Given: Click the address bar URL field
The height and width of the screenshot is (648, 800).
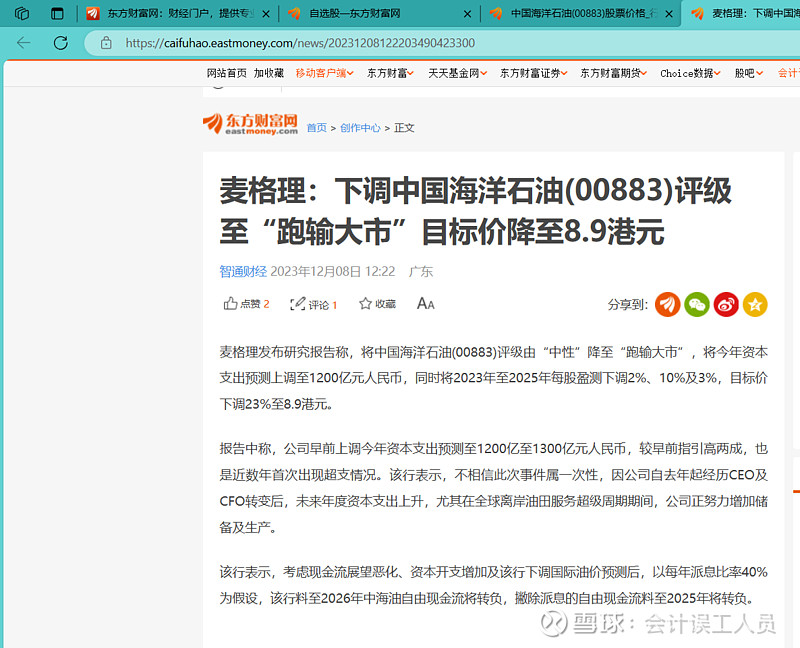Looking at the screenshot, I should coord(301,43).
